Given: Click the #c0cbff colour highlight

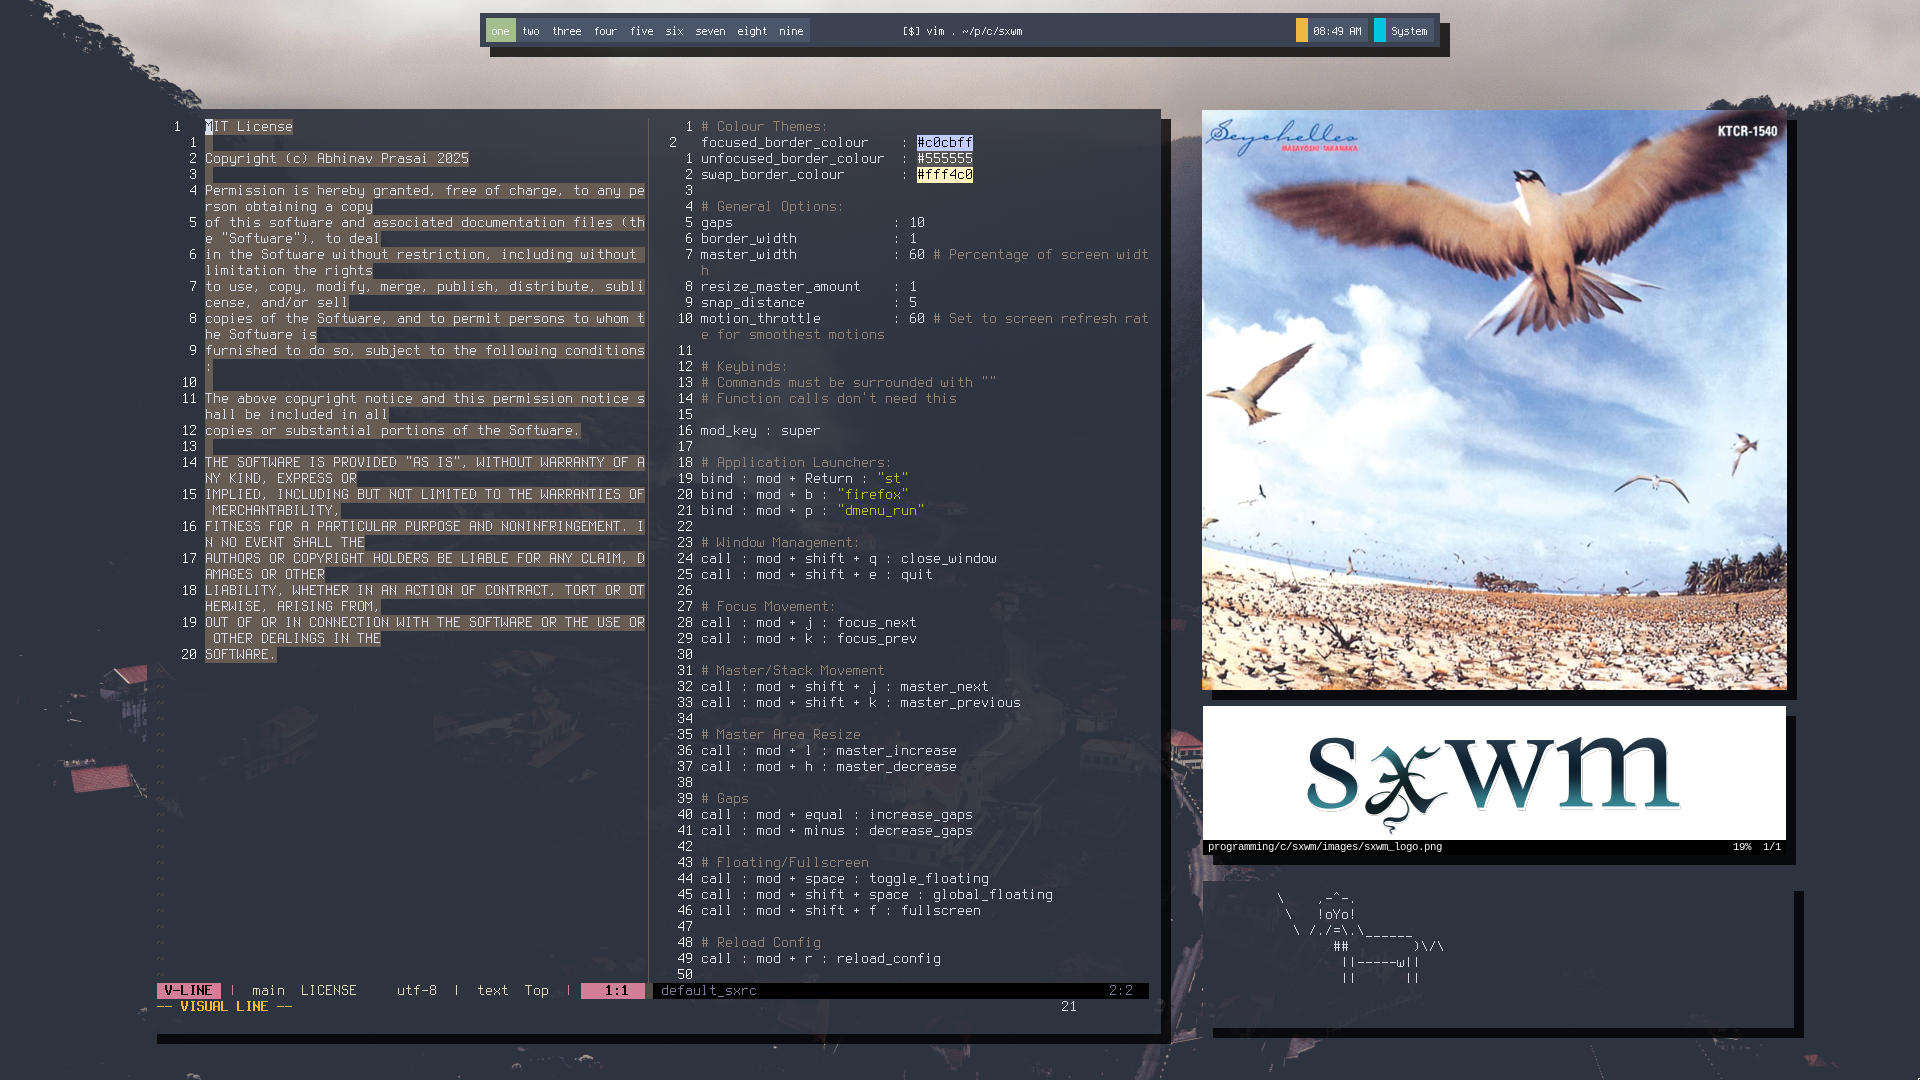Looking at the screenshot, I should coord(944,143).
